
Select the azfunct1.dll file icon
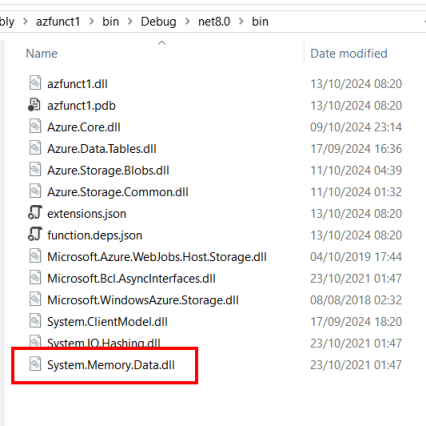(x=35, y=83)
